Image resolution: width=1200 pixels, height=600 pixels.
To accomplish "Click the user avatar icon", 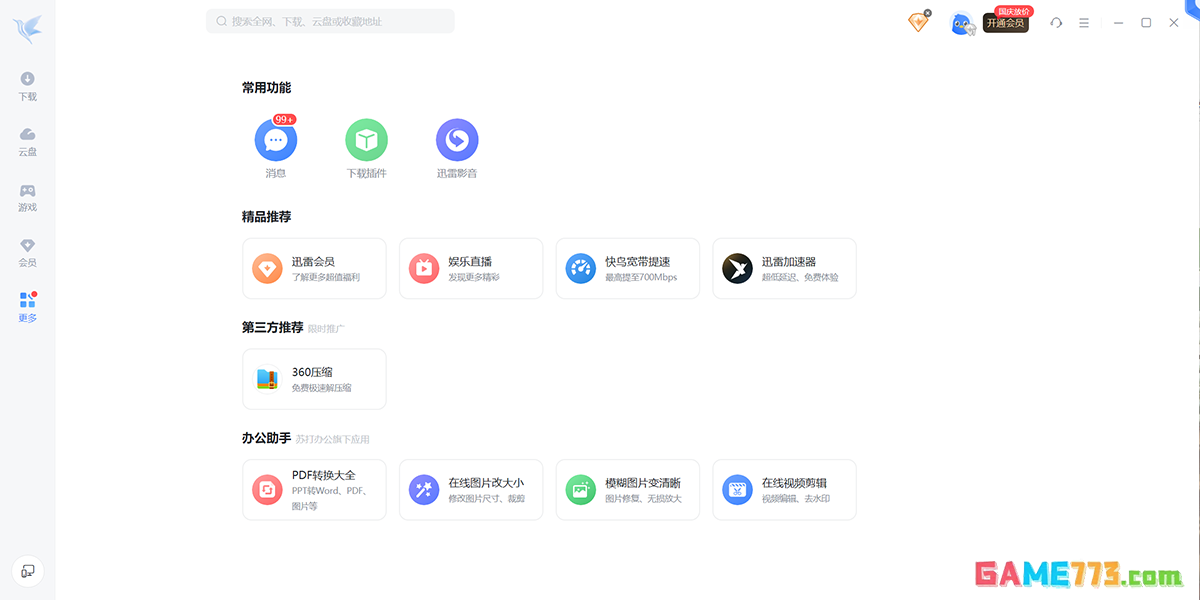I will (x=961, y=23).
